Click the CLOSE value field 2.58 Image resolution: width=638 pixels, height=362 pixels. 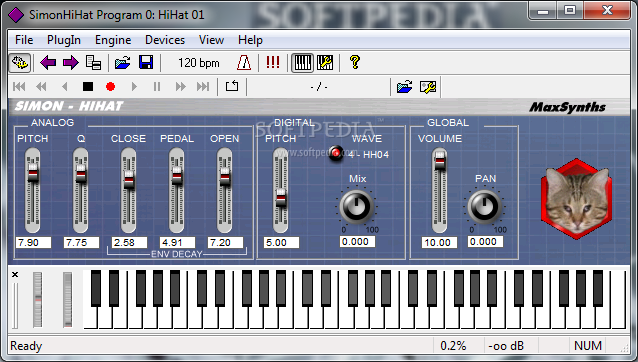[129, 242]
